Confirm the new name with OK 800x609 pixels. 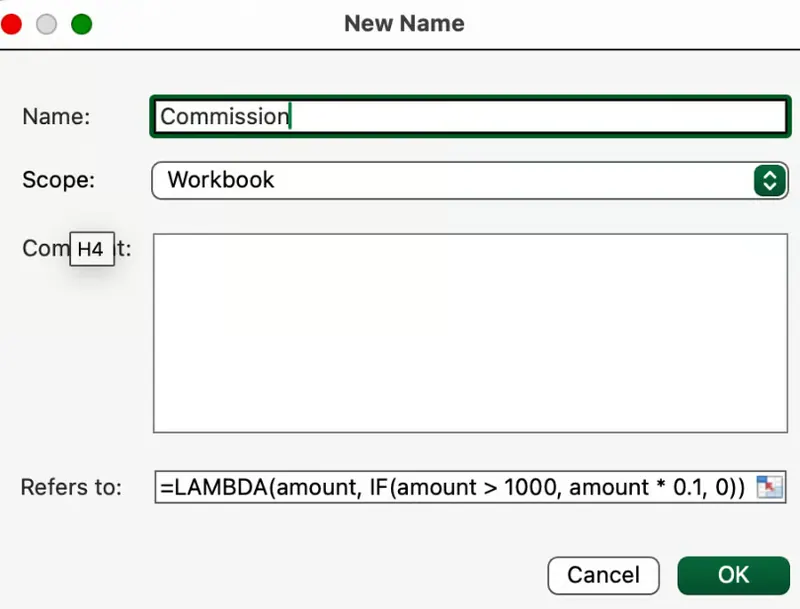(x=733, y=575)
